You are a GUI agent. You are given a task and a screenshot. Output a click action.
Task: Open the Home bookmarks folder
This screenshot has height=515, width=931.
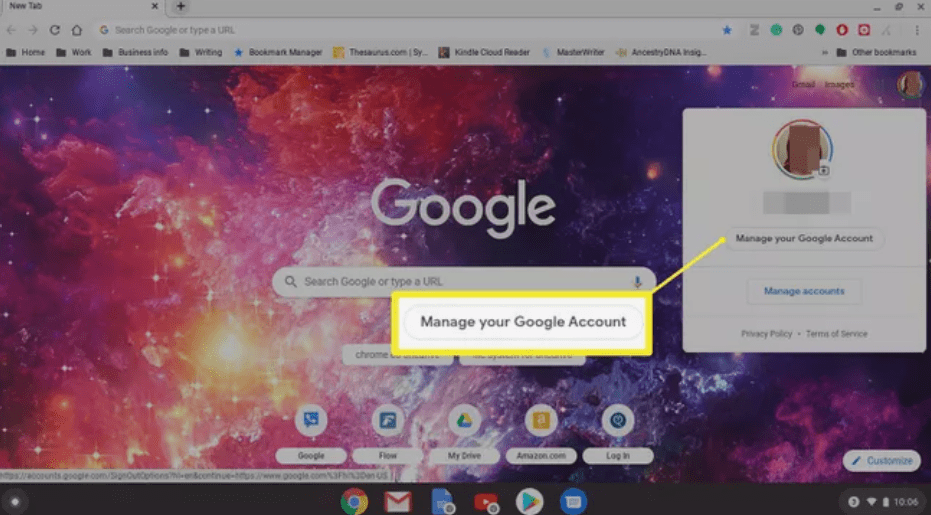point(26,52)
